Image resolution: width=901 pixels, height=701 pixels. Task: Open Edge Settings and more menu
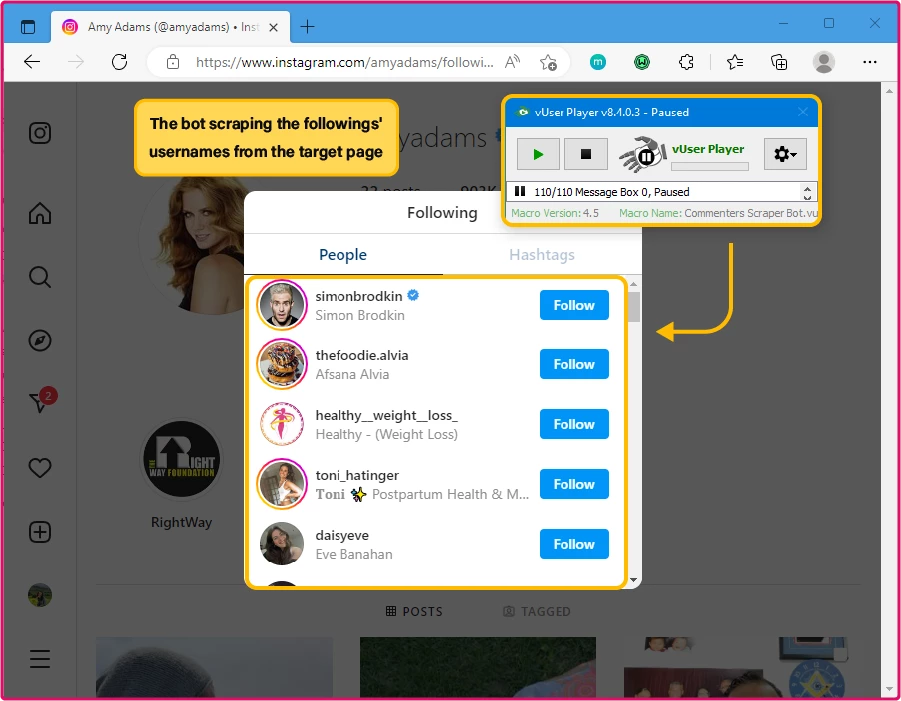[x=870, y=61]
